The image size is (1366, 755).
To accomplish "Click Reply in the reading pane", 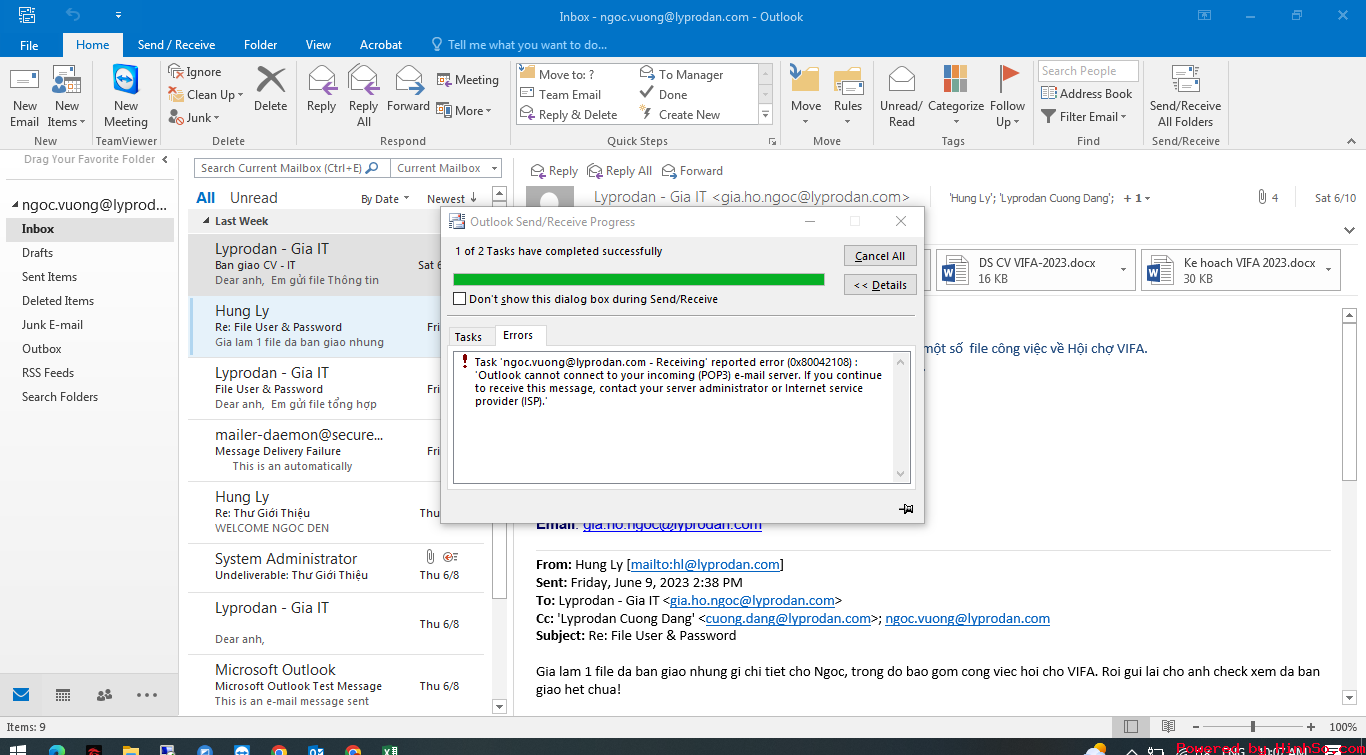I will click(x=554, y=171).
